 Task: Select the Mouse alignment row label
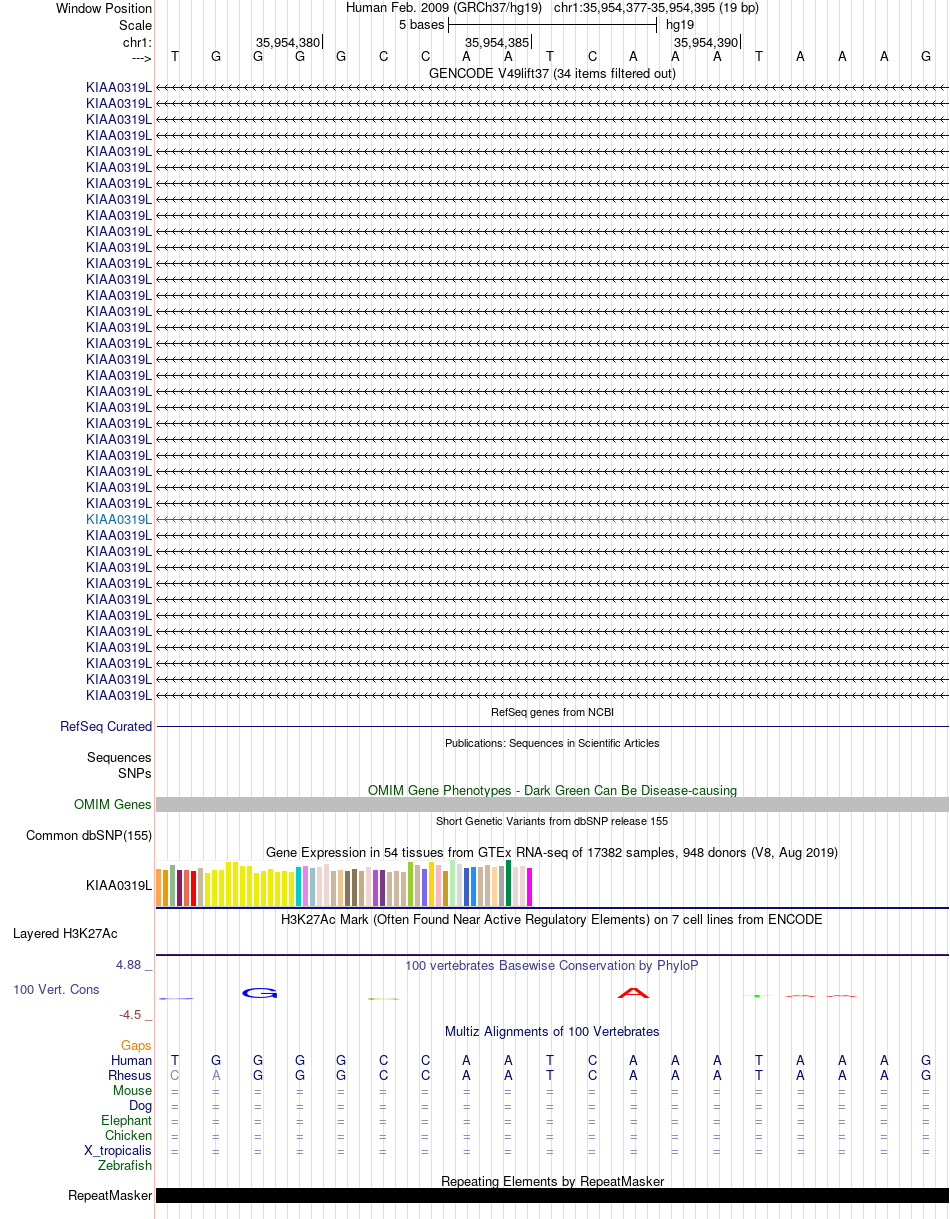click(x=133, y=1091)
